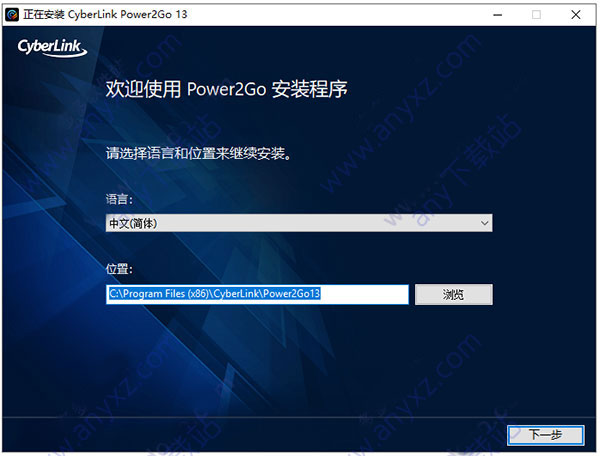Viewport: 600px width, 456px height.
Task: Click the install location path field
Action: point(257,294)
